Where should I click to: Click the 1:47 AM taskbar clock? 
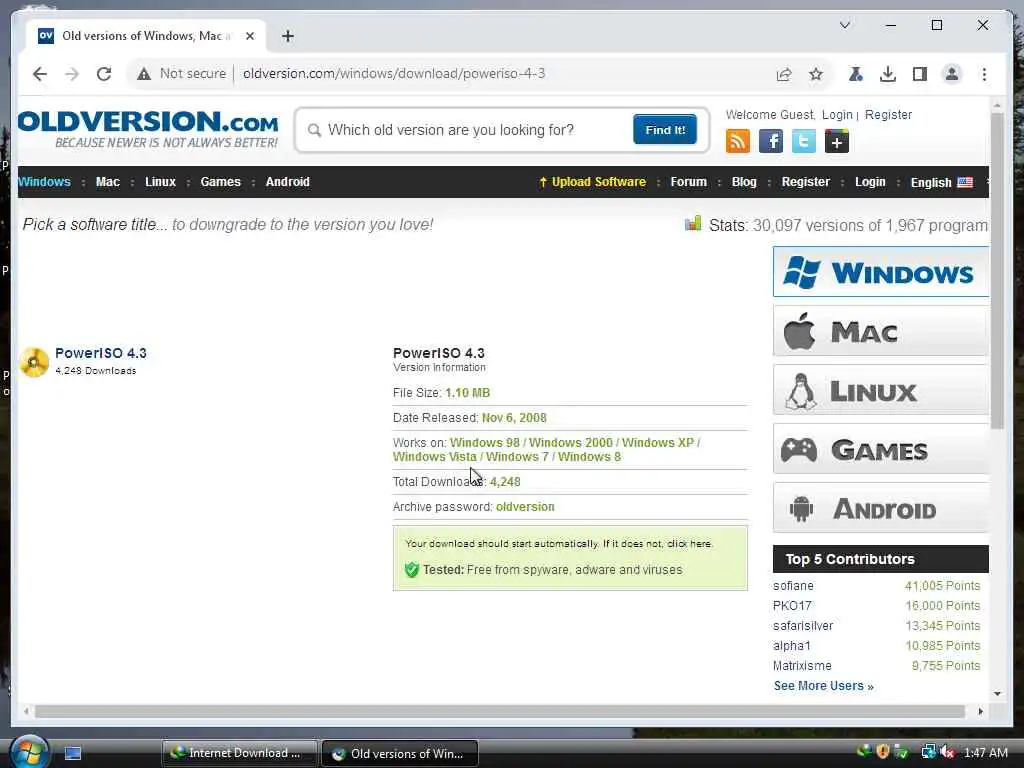[x=985, y=753]
